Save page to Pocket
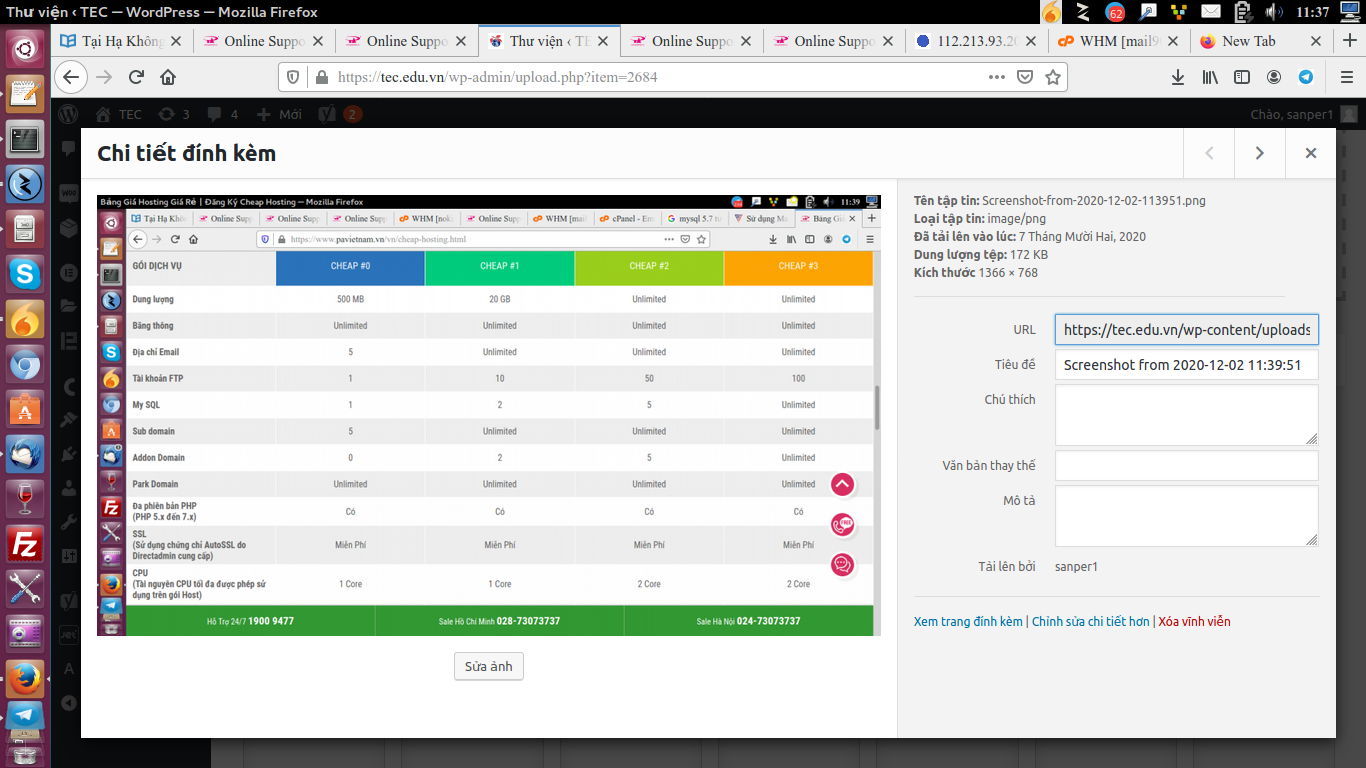1366x768 pixels. click(x=1025, y=77)
